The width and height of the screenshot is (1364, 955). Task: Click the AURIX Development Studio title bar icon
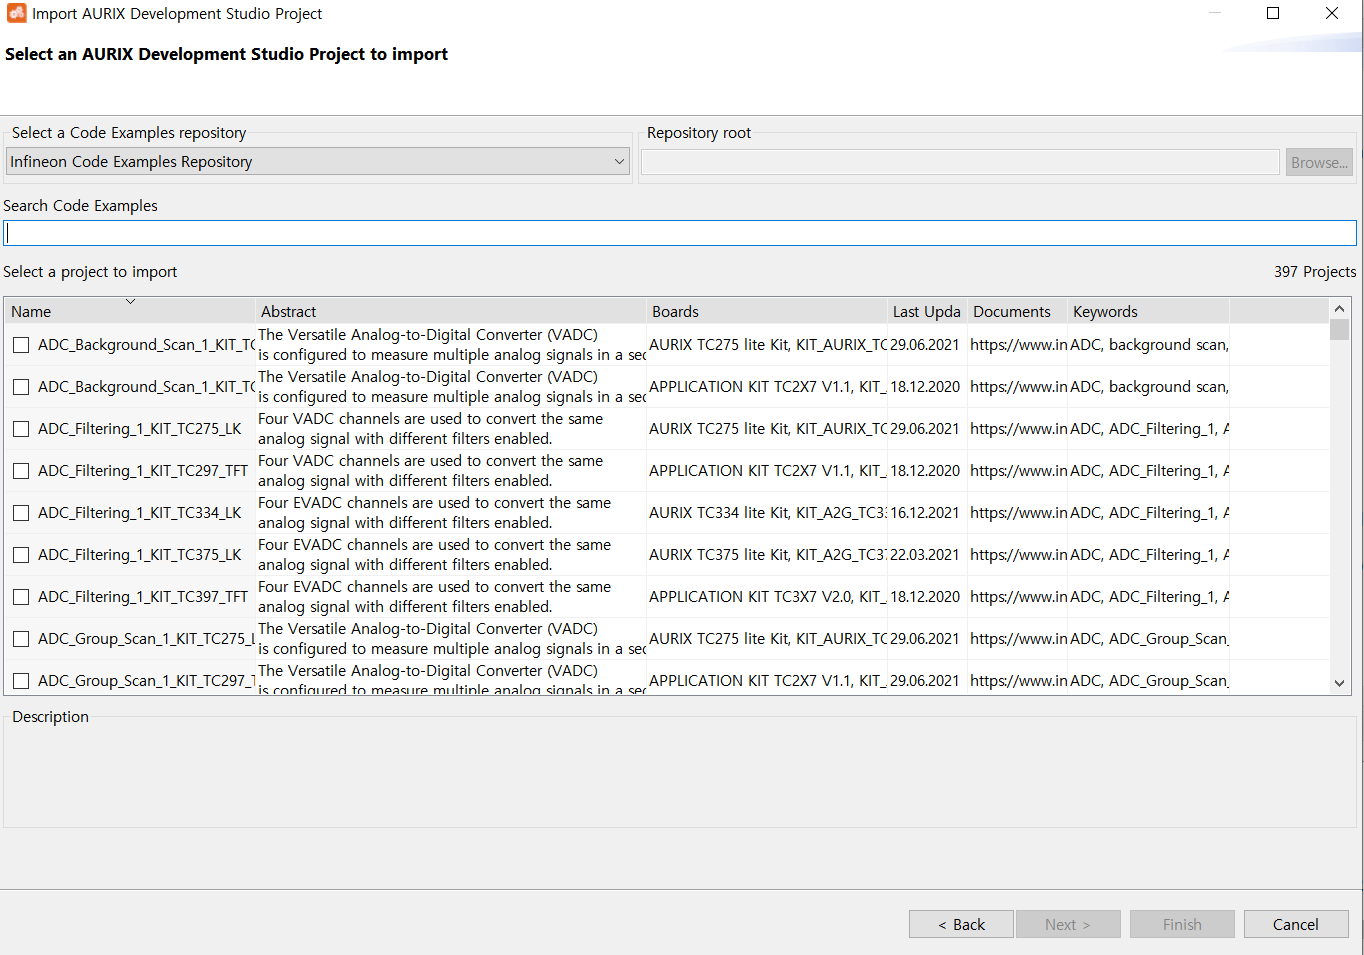[16, 13]
